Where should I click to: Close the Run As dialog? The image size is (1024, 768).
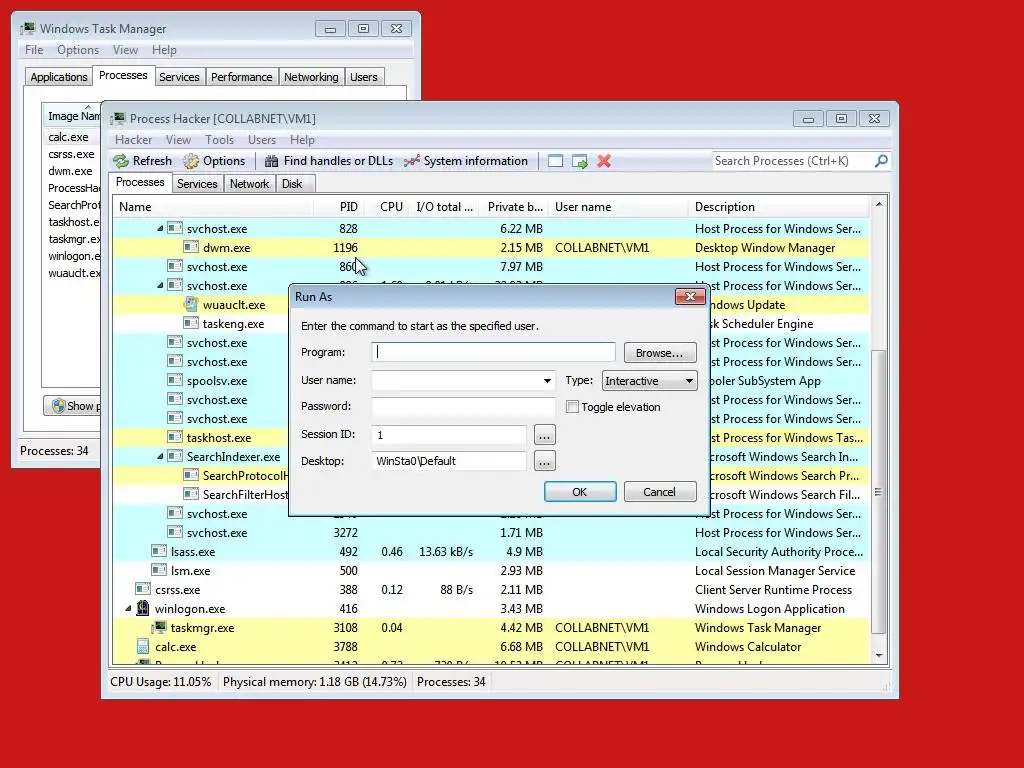(x=690, y=297)
